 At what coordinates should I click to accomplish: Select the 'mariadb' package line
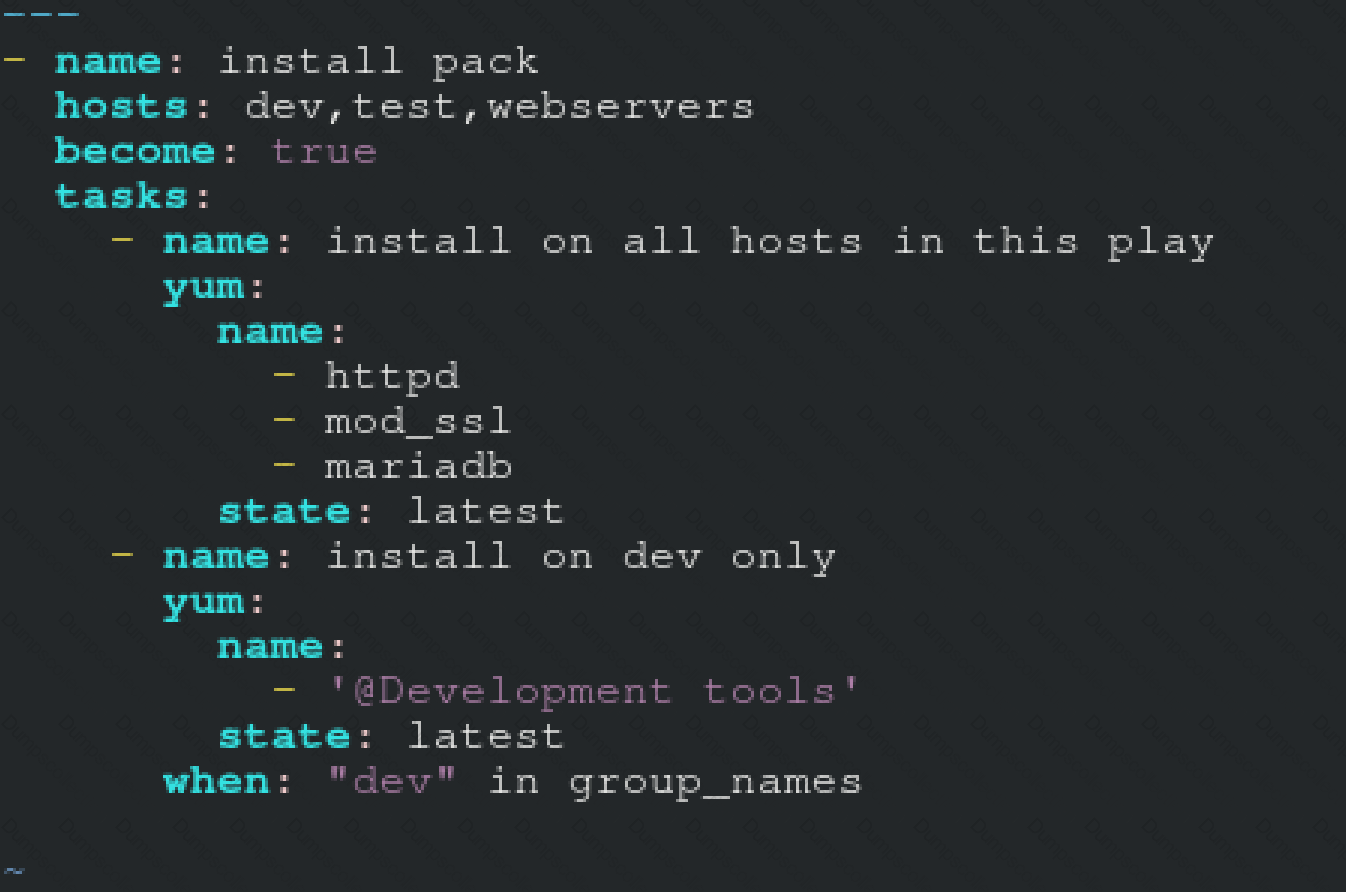click(x=418, y=467)
